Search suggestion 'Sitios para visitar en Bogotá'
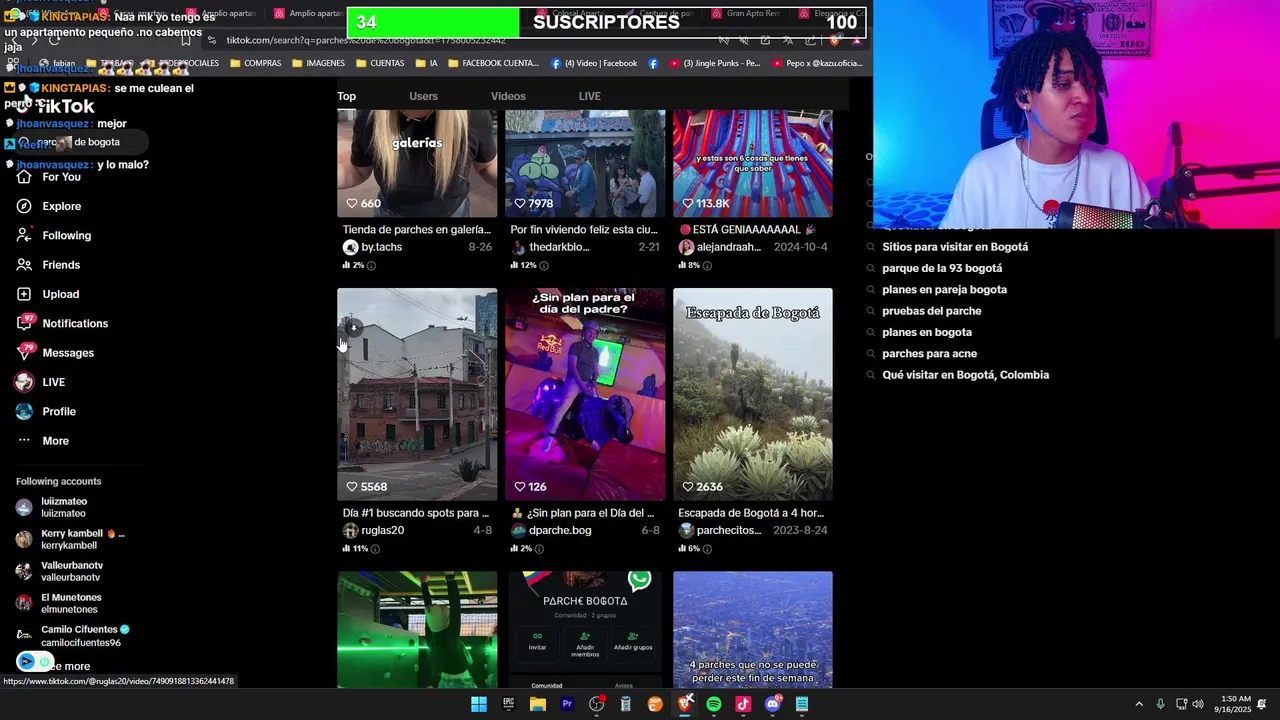The width and height of the screenshot is (1280, 720). 954,247
